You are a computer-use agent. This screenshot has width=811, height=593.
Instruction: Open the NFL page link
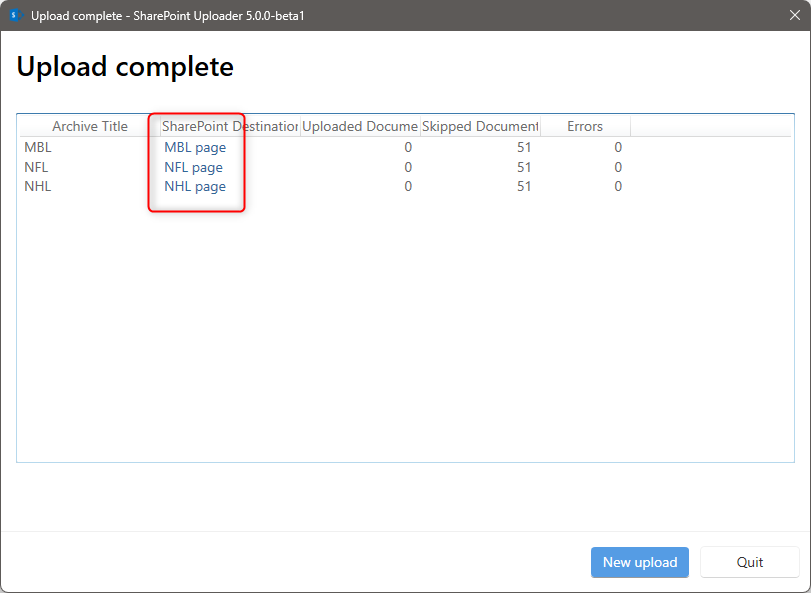[193, 167]
